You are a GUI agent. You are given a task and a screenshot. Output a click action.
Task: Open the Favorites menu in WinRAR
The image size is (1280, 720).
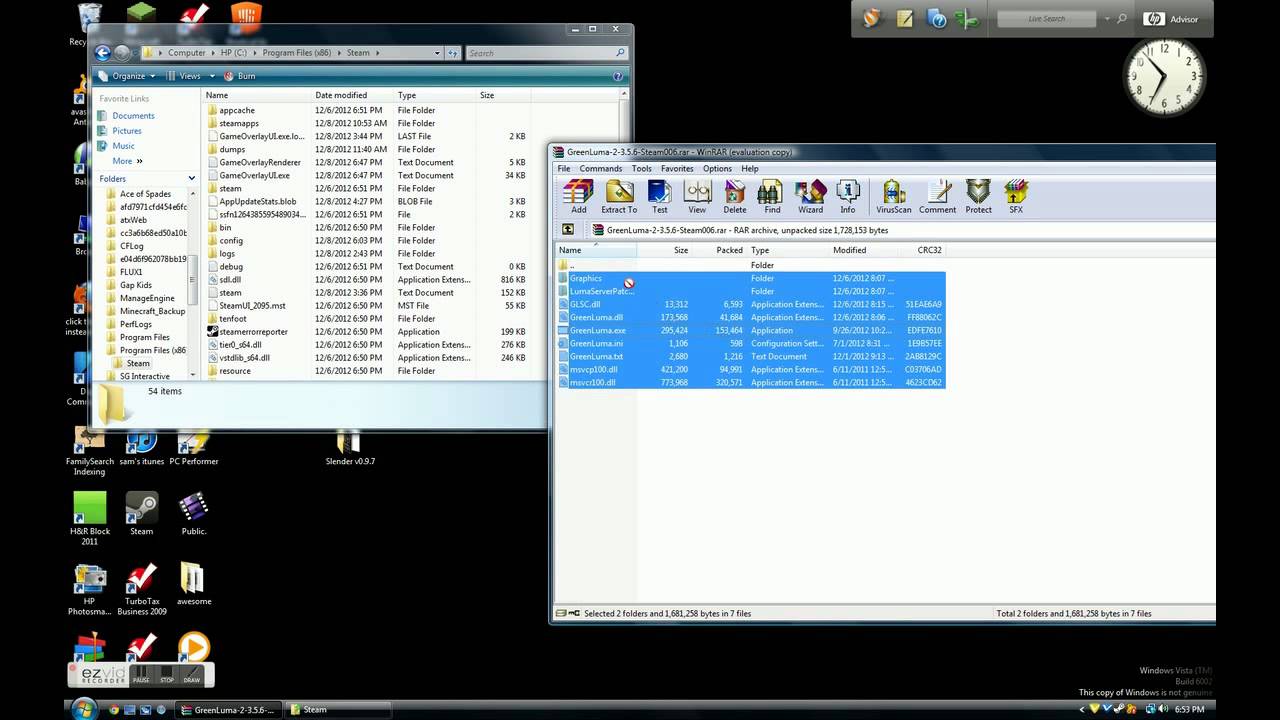tap(677, 168)
